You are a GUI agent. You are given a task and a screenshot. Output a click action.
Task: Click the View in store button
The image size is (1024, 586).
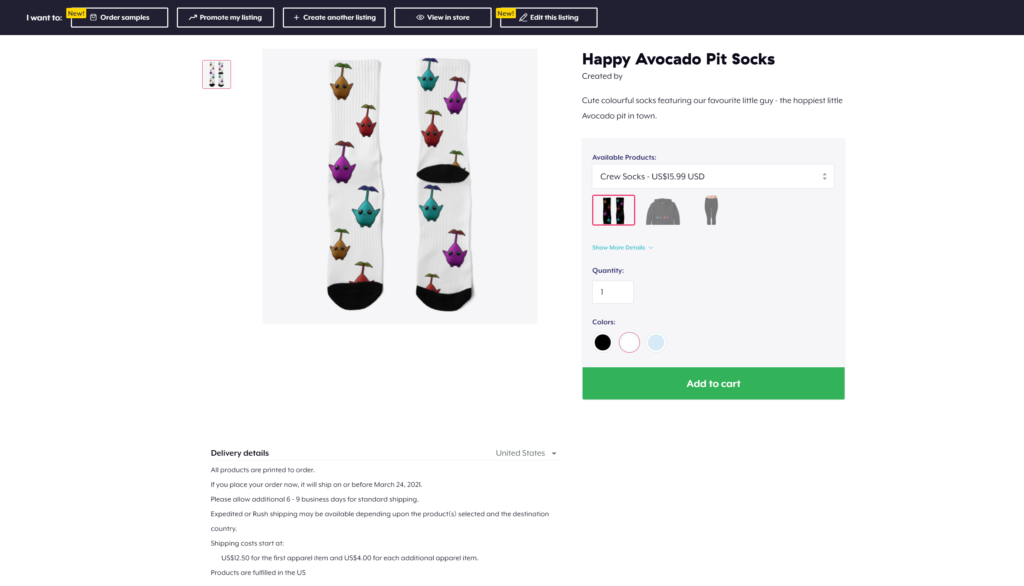click(x=442, y=18)
